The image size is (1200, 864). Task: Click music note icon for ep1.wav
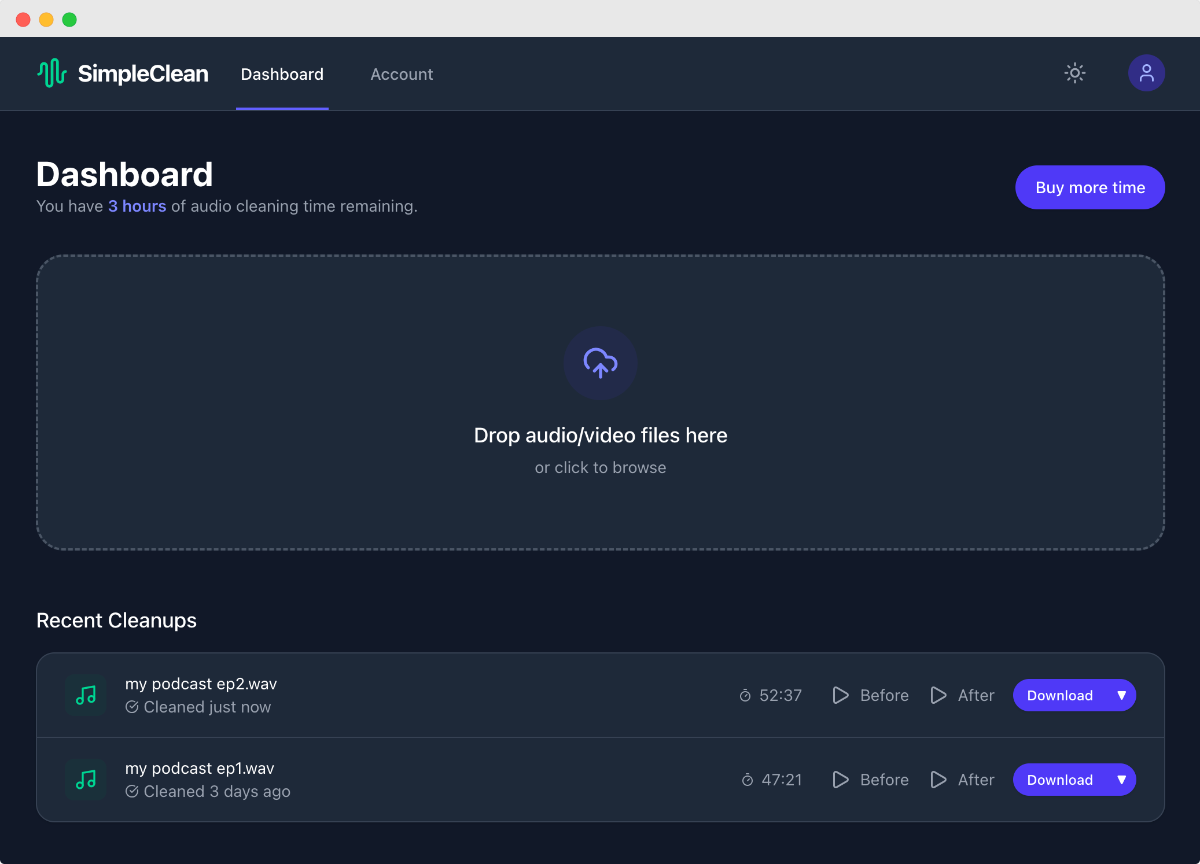point(86,779)
